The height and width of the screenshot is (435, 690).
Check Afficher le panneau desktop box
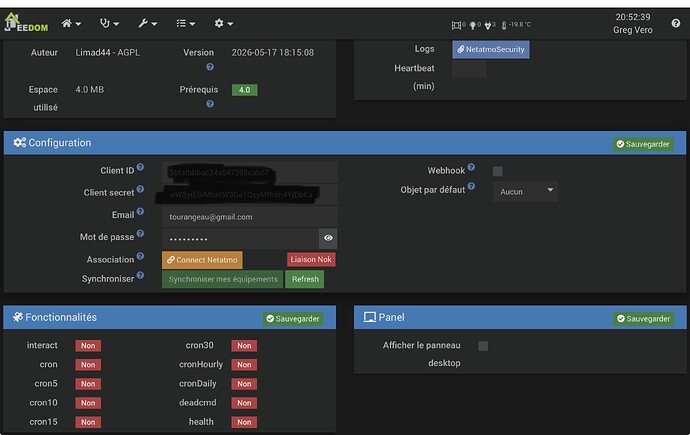point(483,346)
